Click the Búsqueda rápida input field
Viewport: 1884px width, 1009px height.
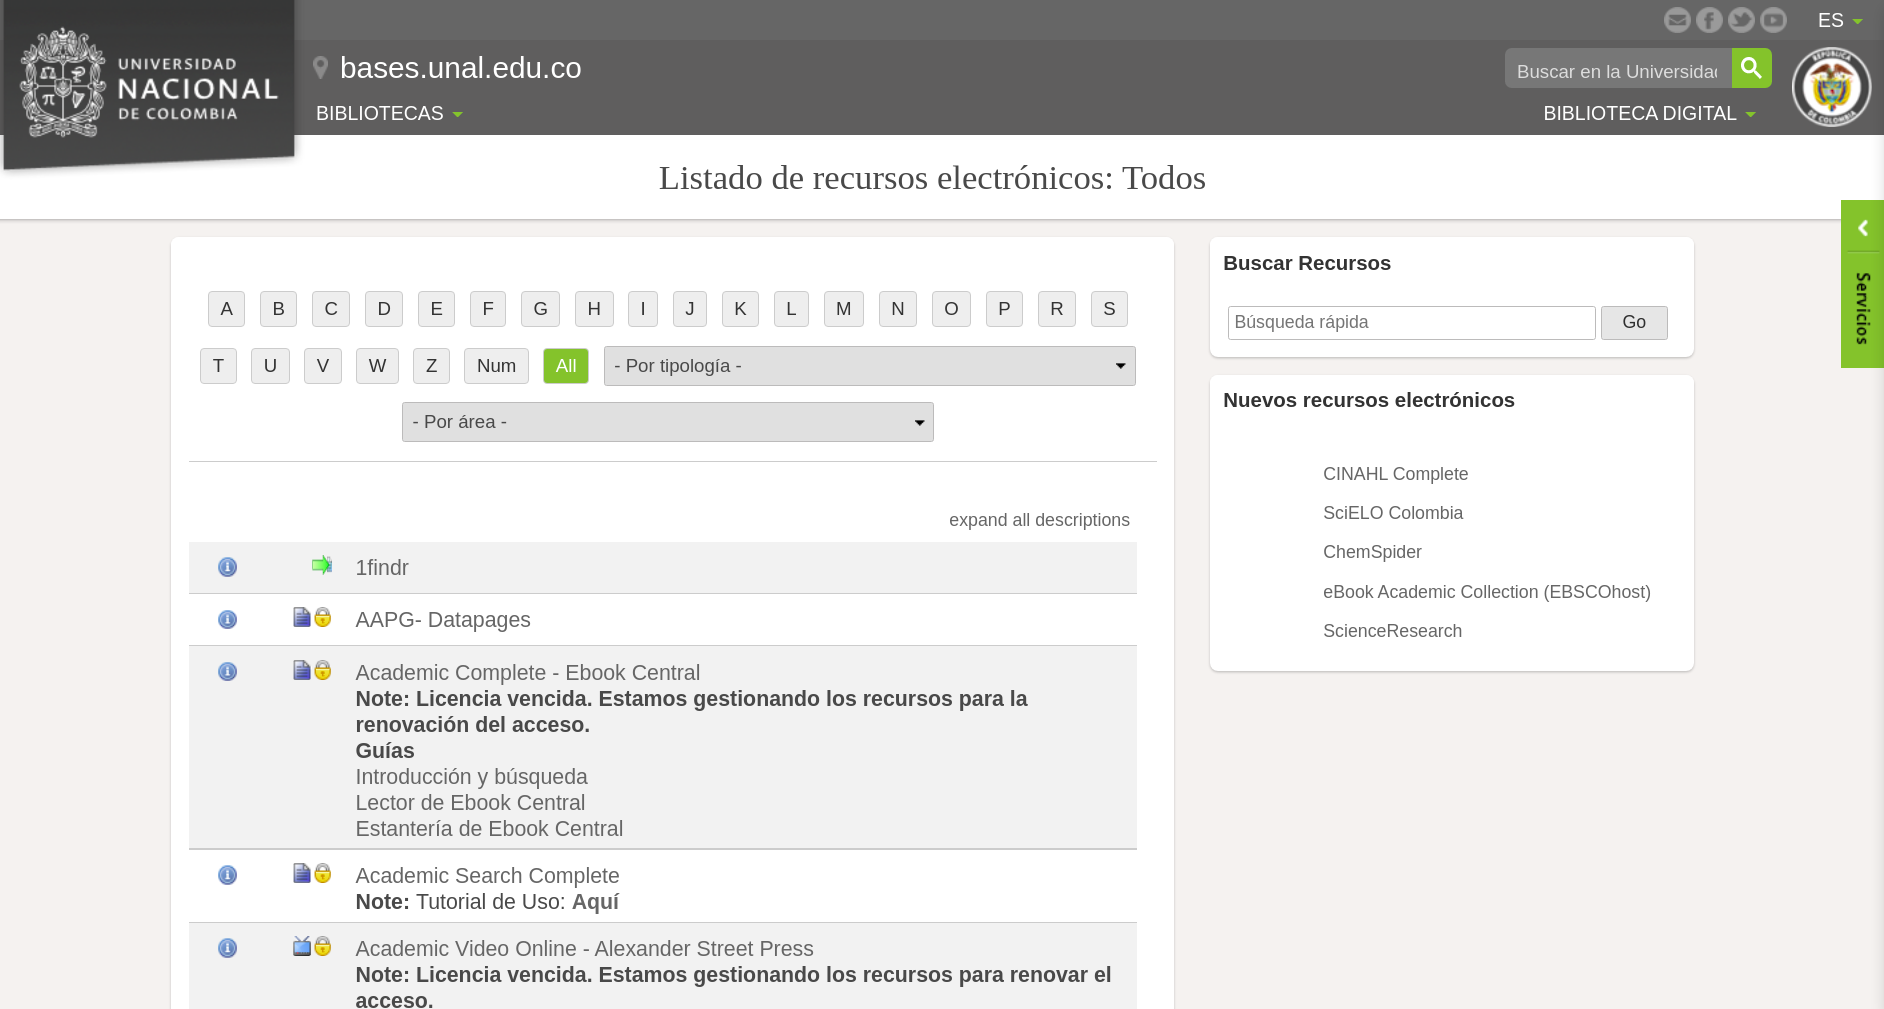(x=1411, y=322)
